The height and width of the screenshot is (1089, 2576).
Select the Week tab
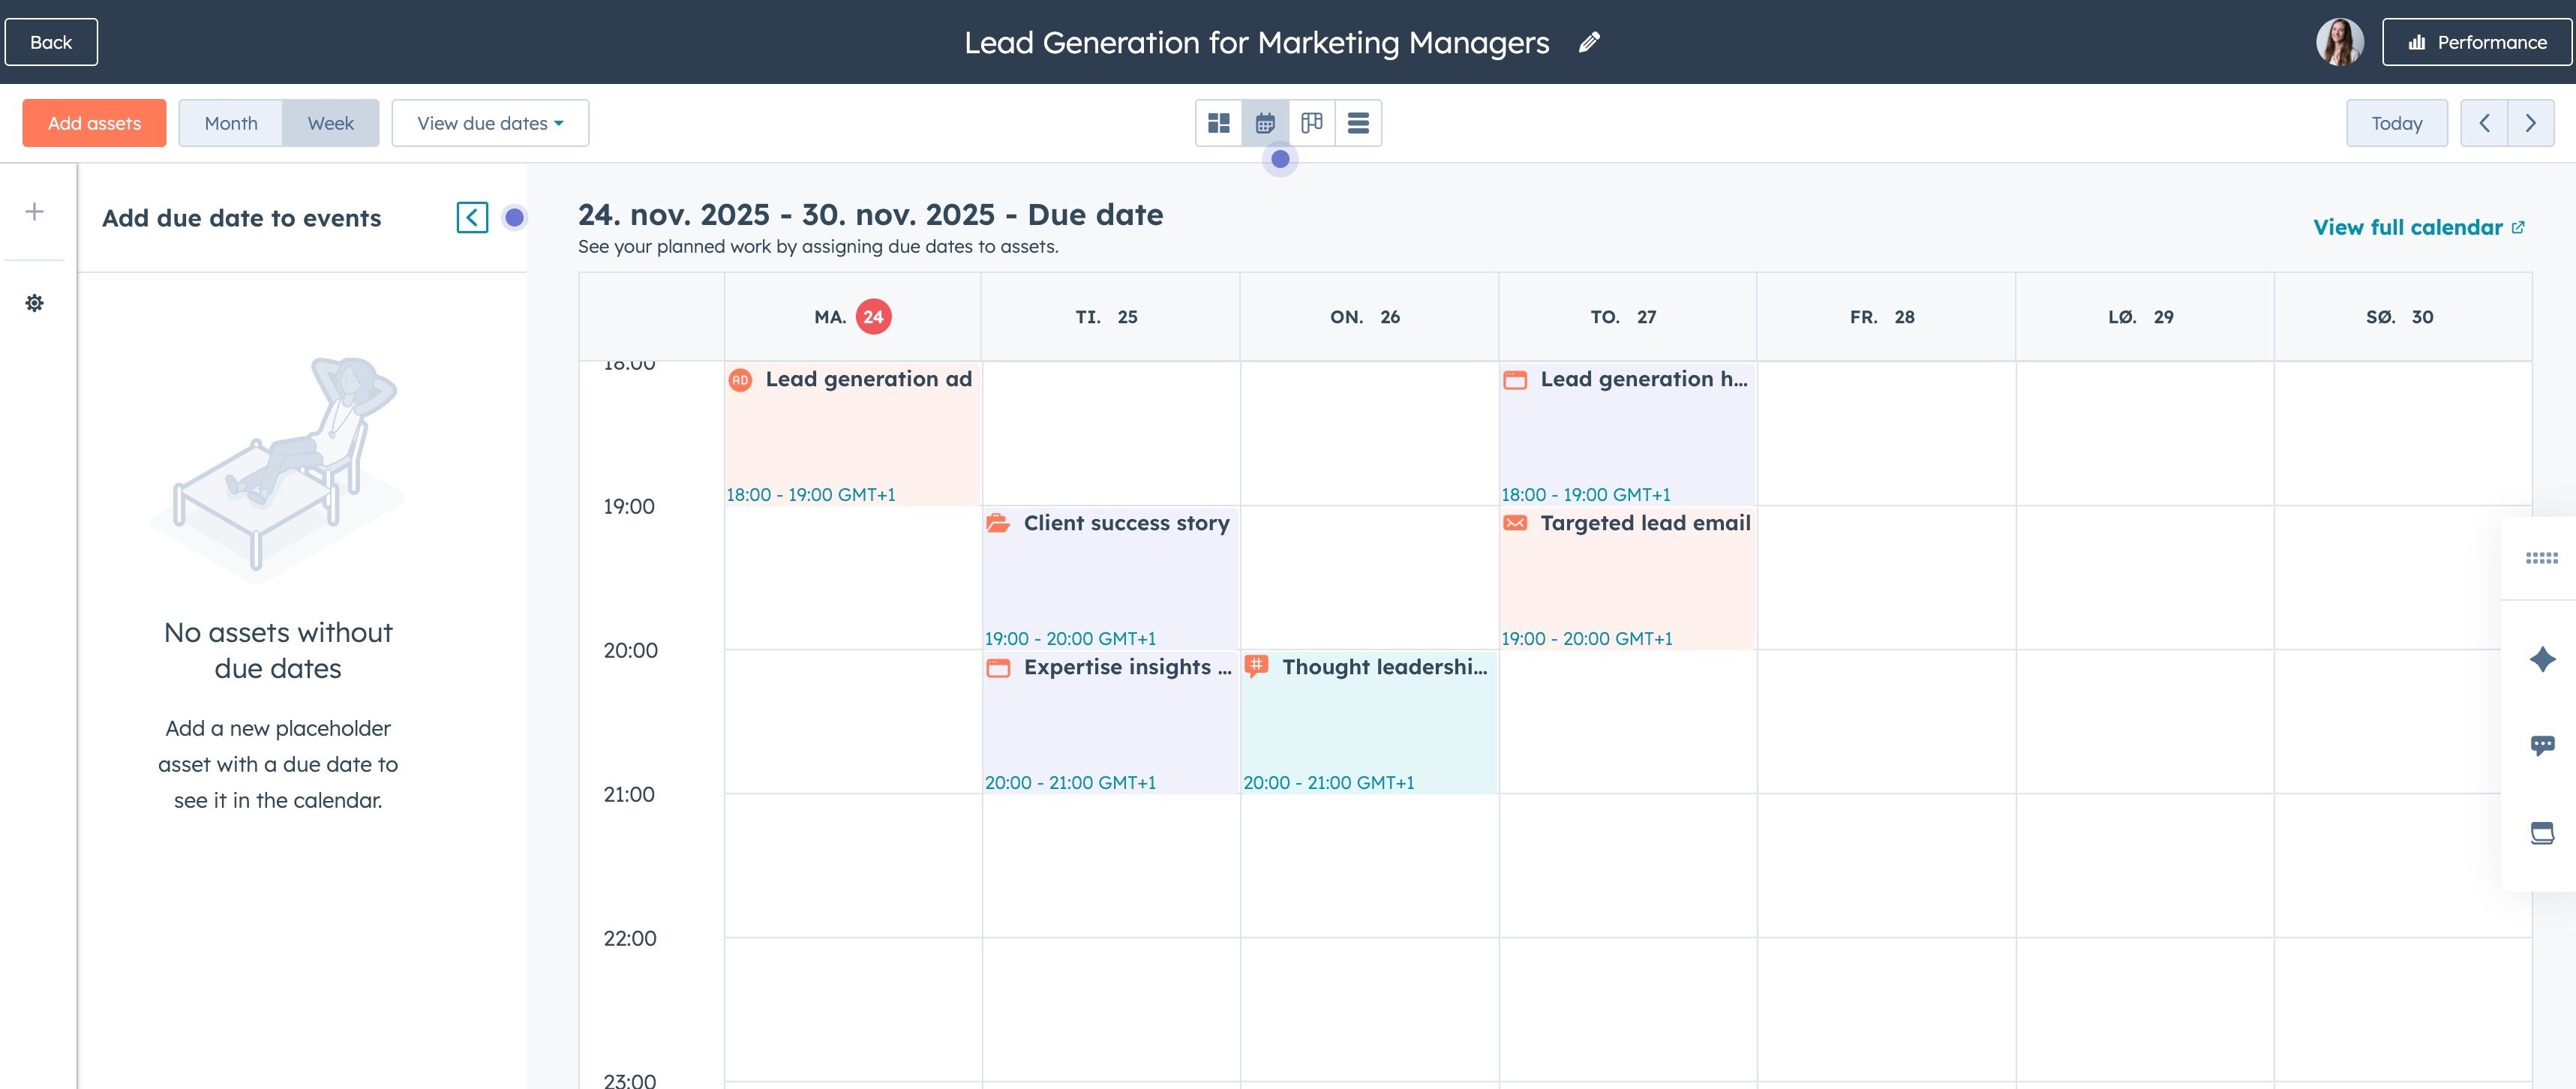pyautogui.click(x=330, y=122)
